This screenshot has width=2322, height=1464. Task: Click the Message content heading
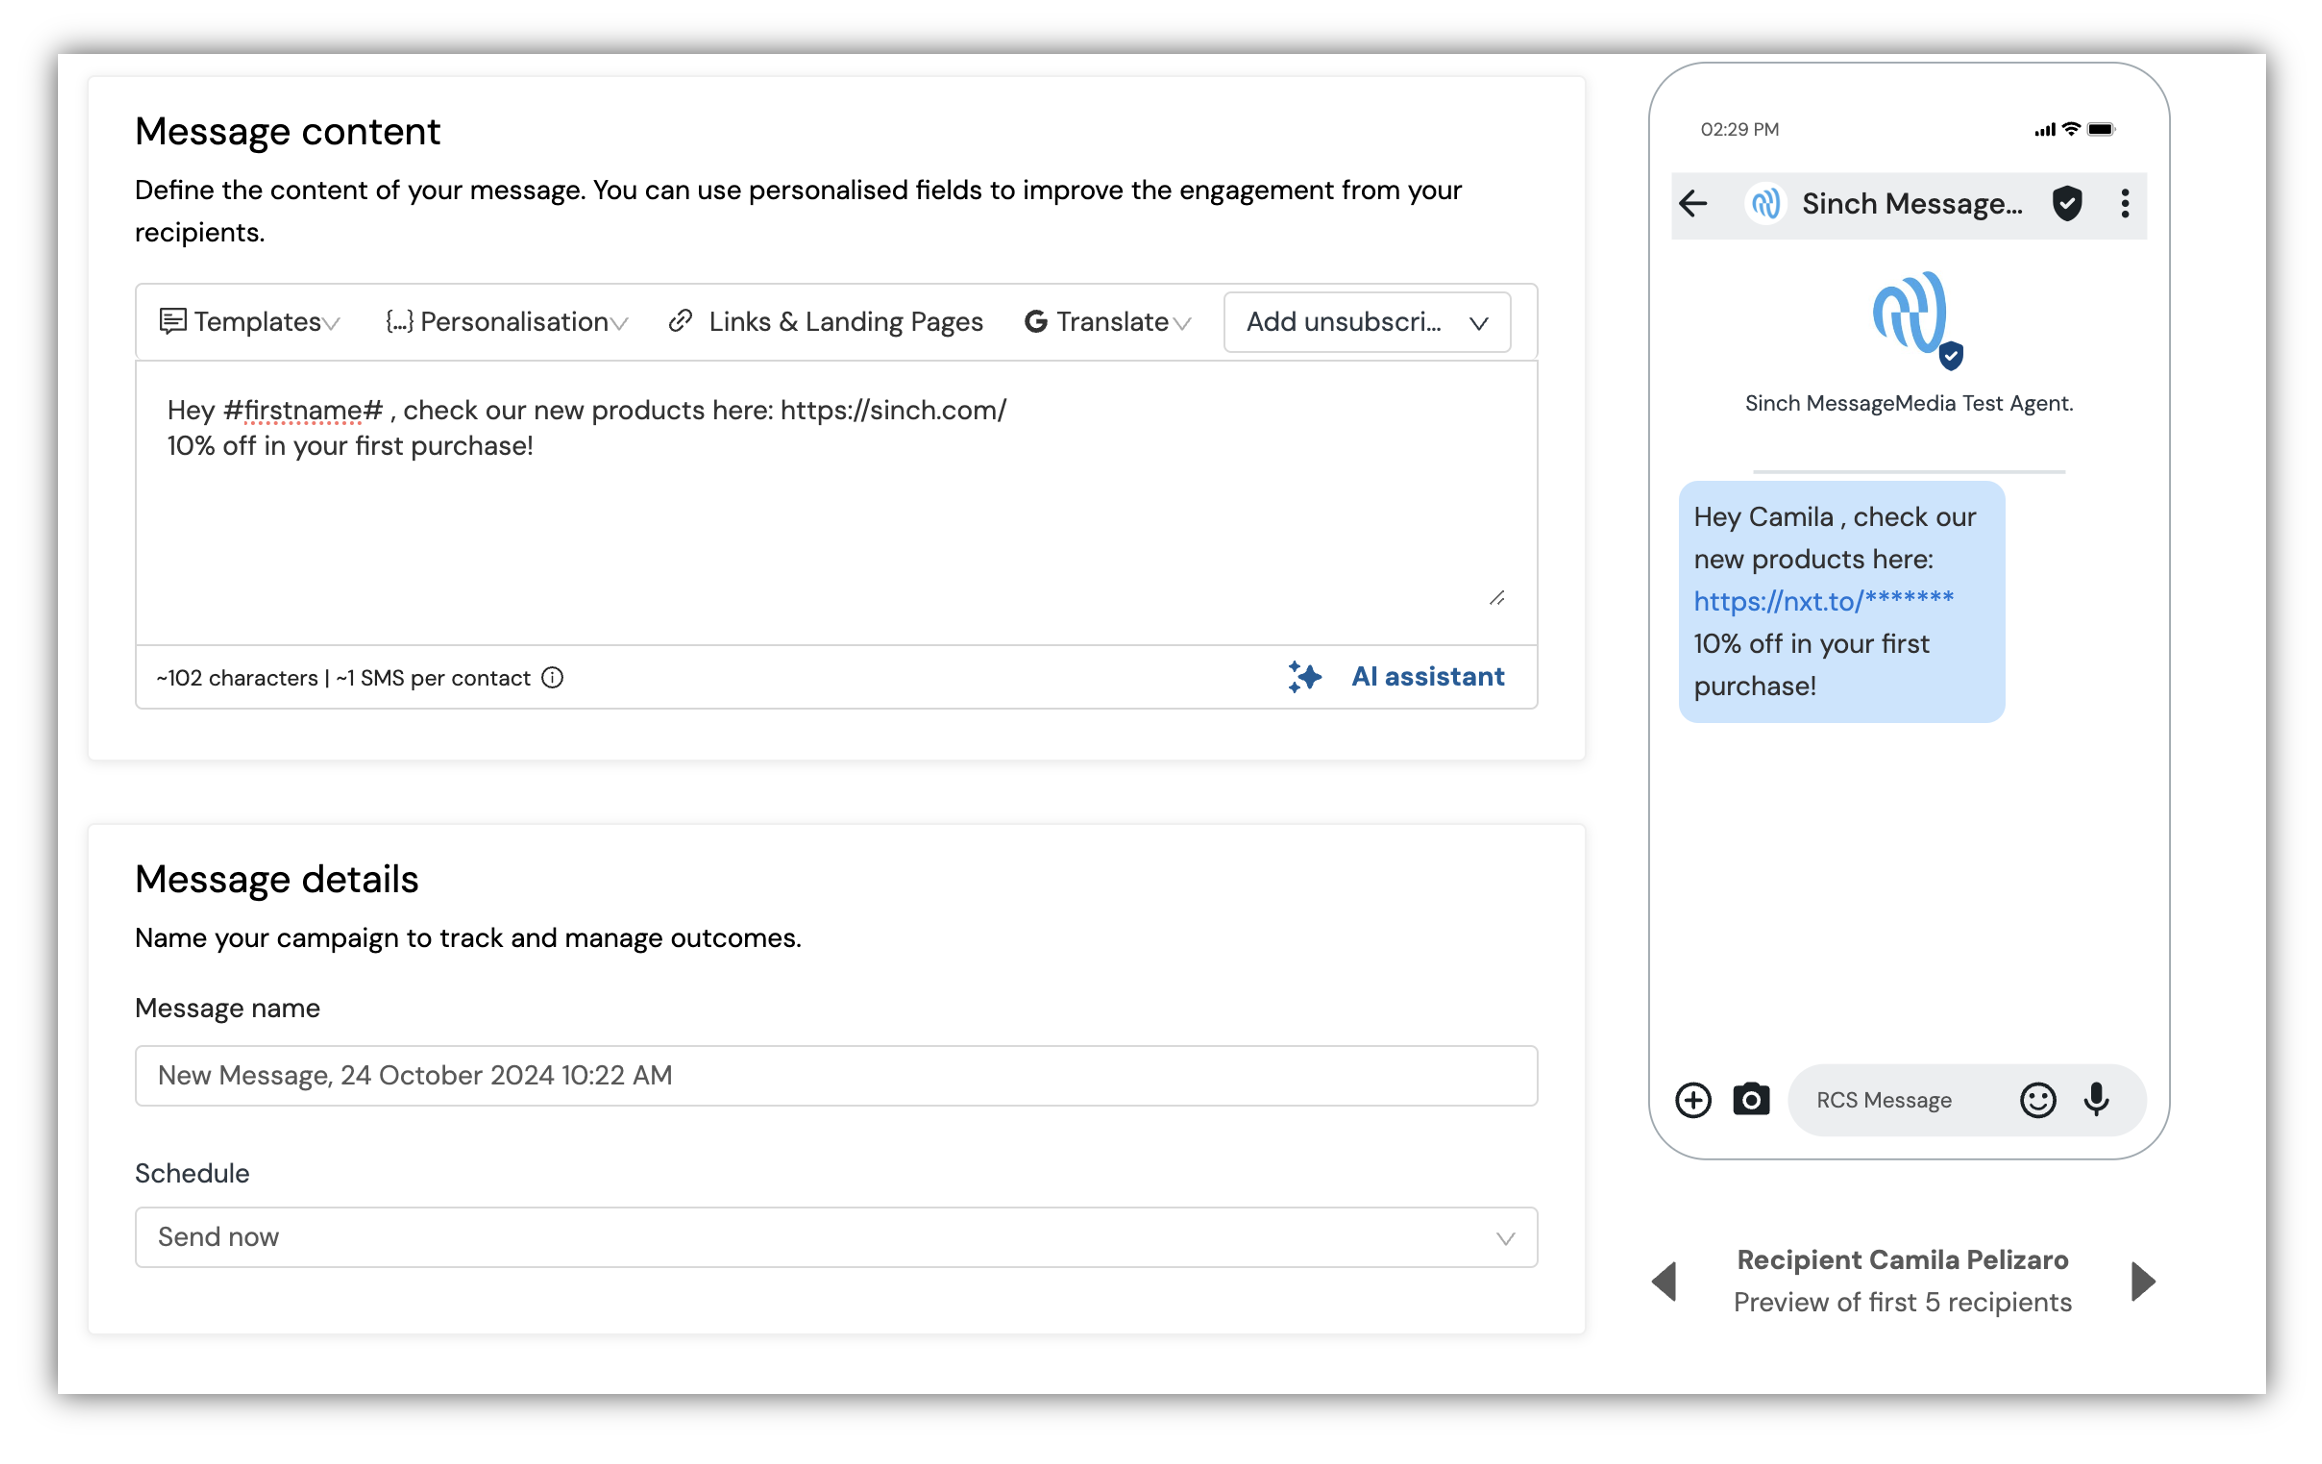tap(288, 132)
